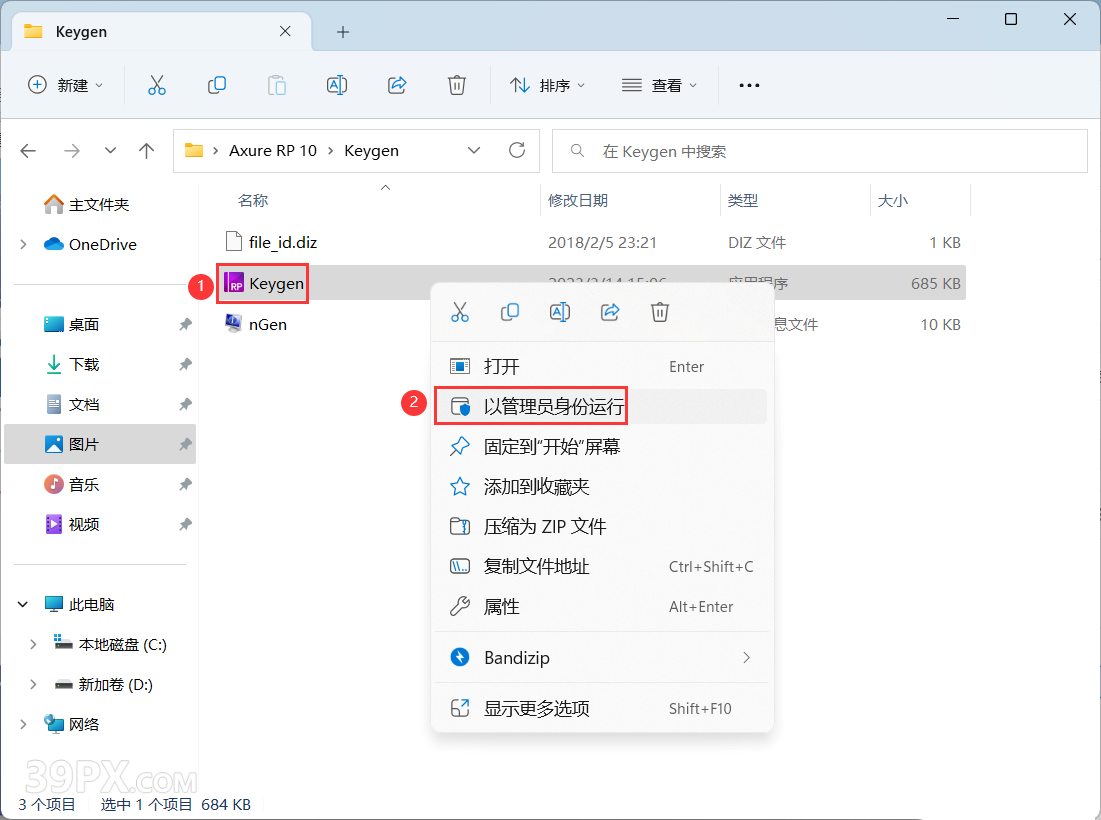Viewport: 1101px width, 820px height.
Task: Click the Rename icon in the top toolbar
Action: [337, 86]
